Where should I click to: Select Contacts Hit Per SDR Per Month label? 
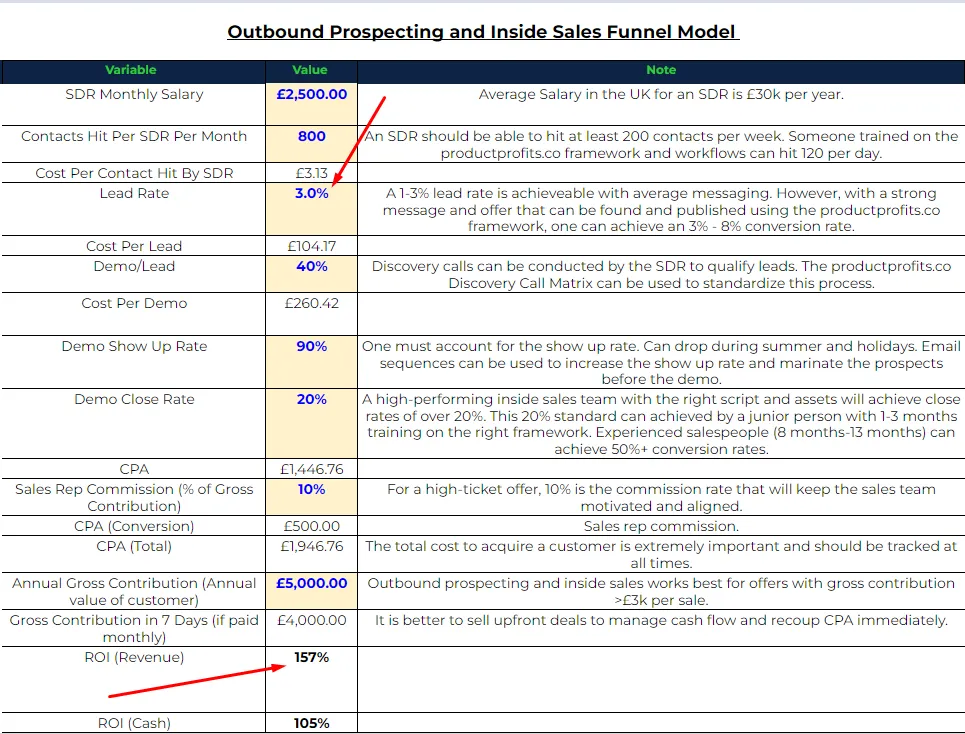[x=134, y=144]
